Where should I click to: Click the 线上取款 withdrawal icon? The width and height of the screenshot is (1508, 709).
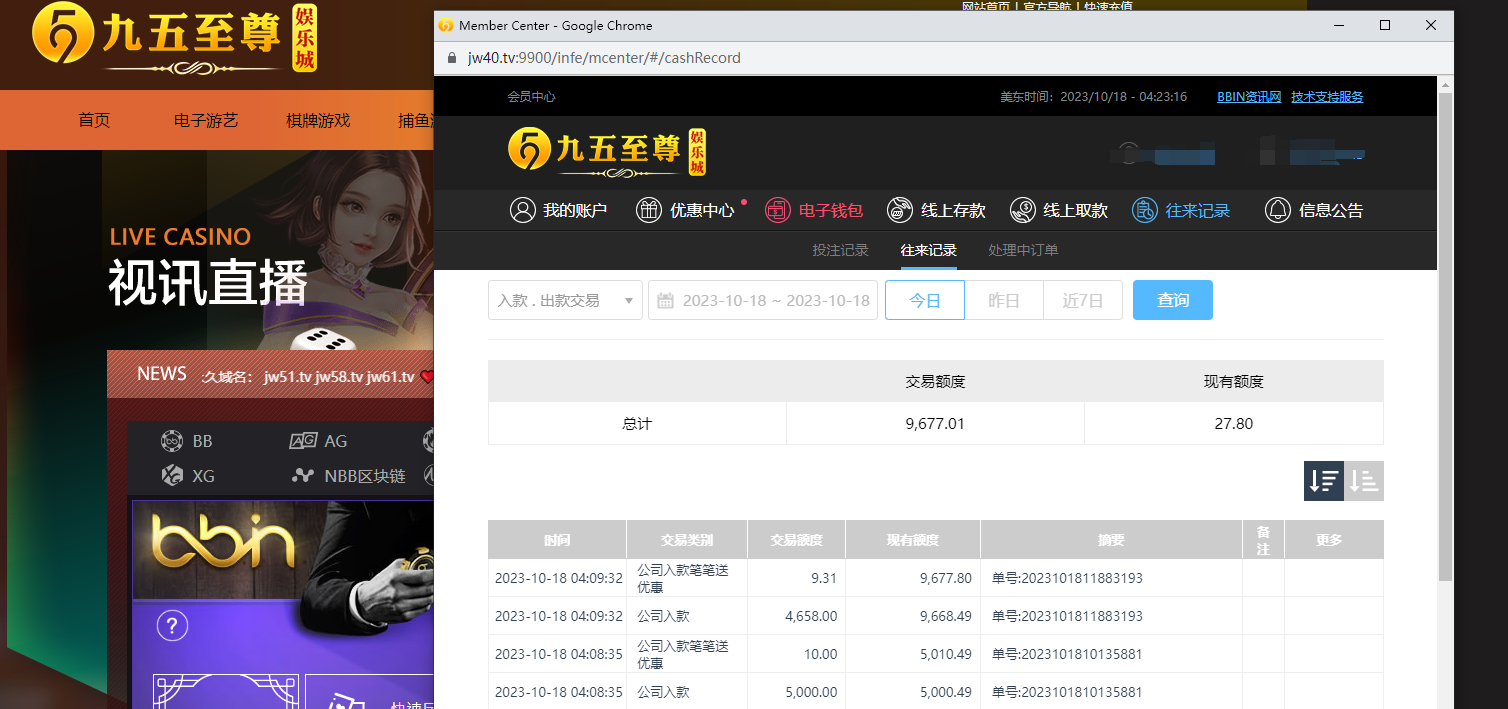(x=1023, y=210)
